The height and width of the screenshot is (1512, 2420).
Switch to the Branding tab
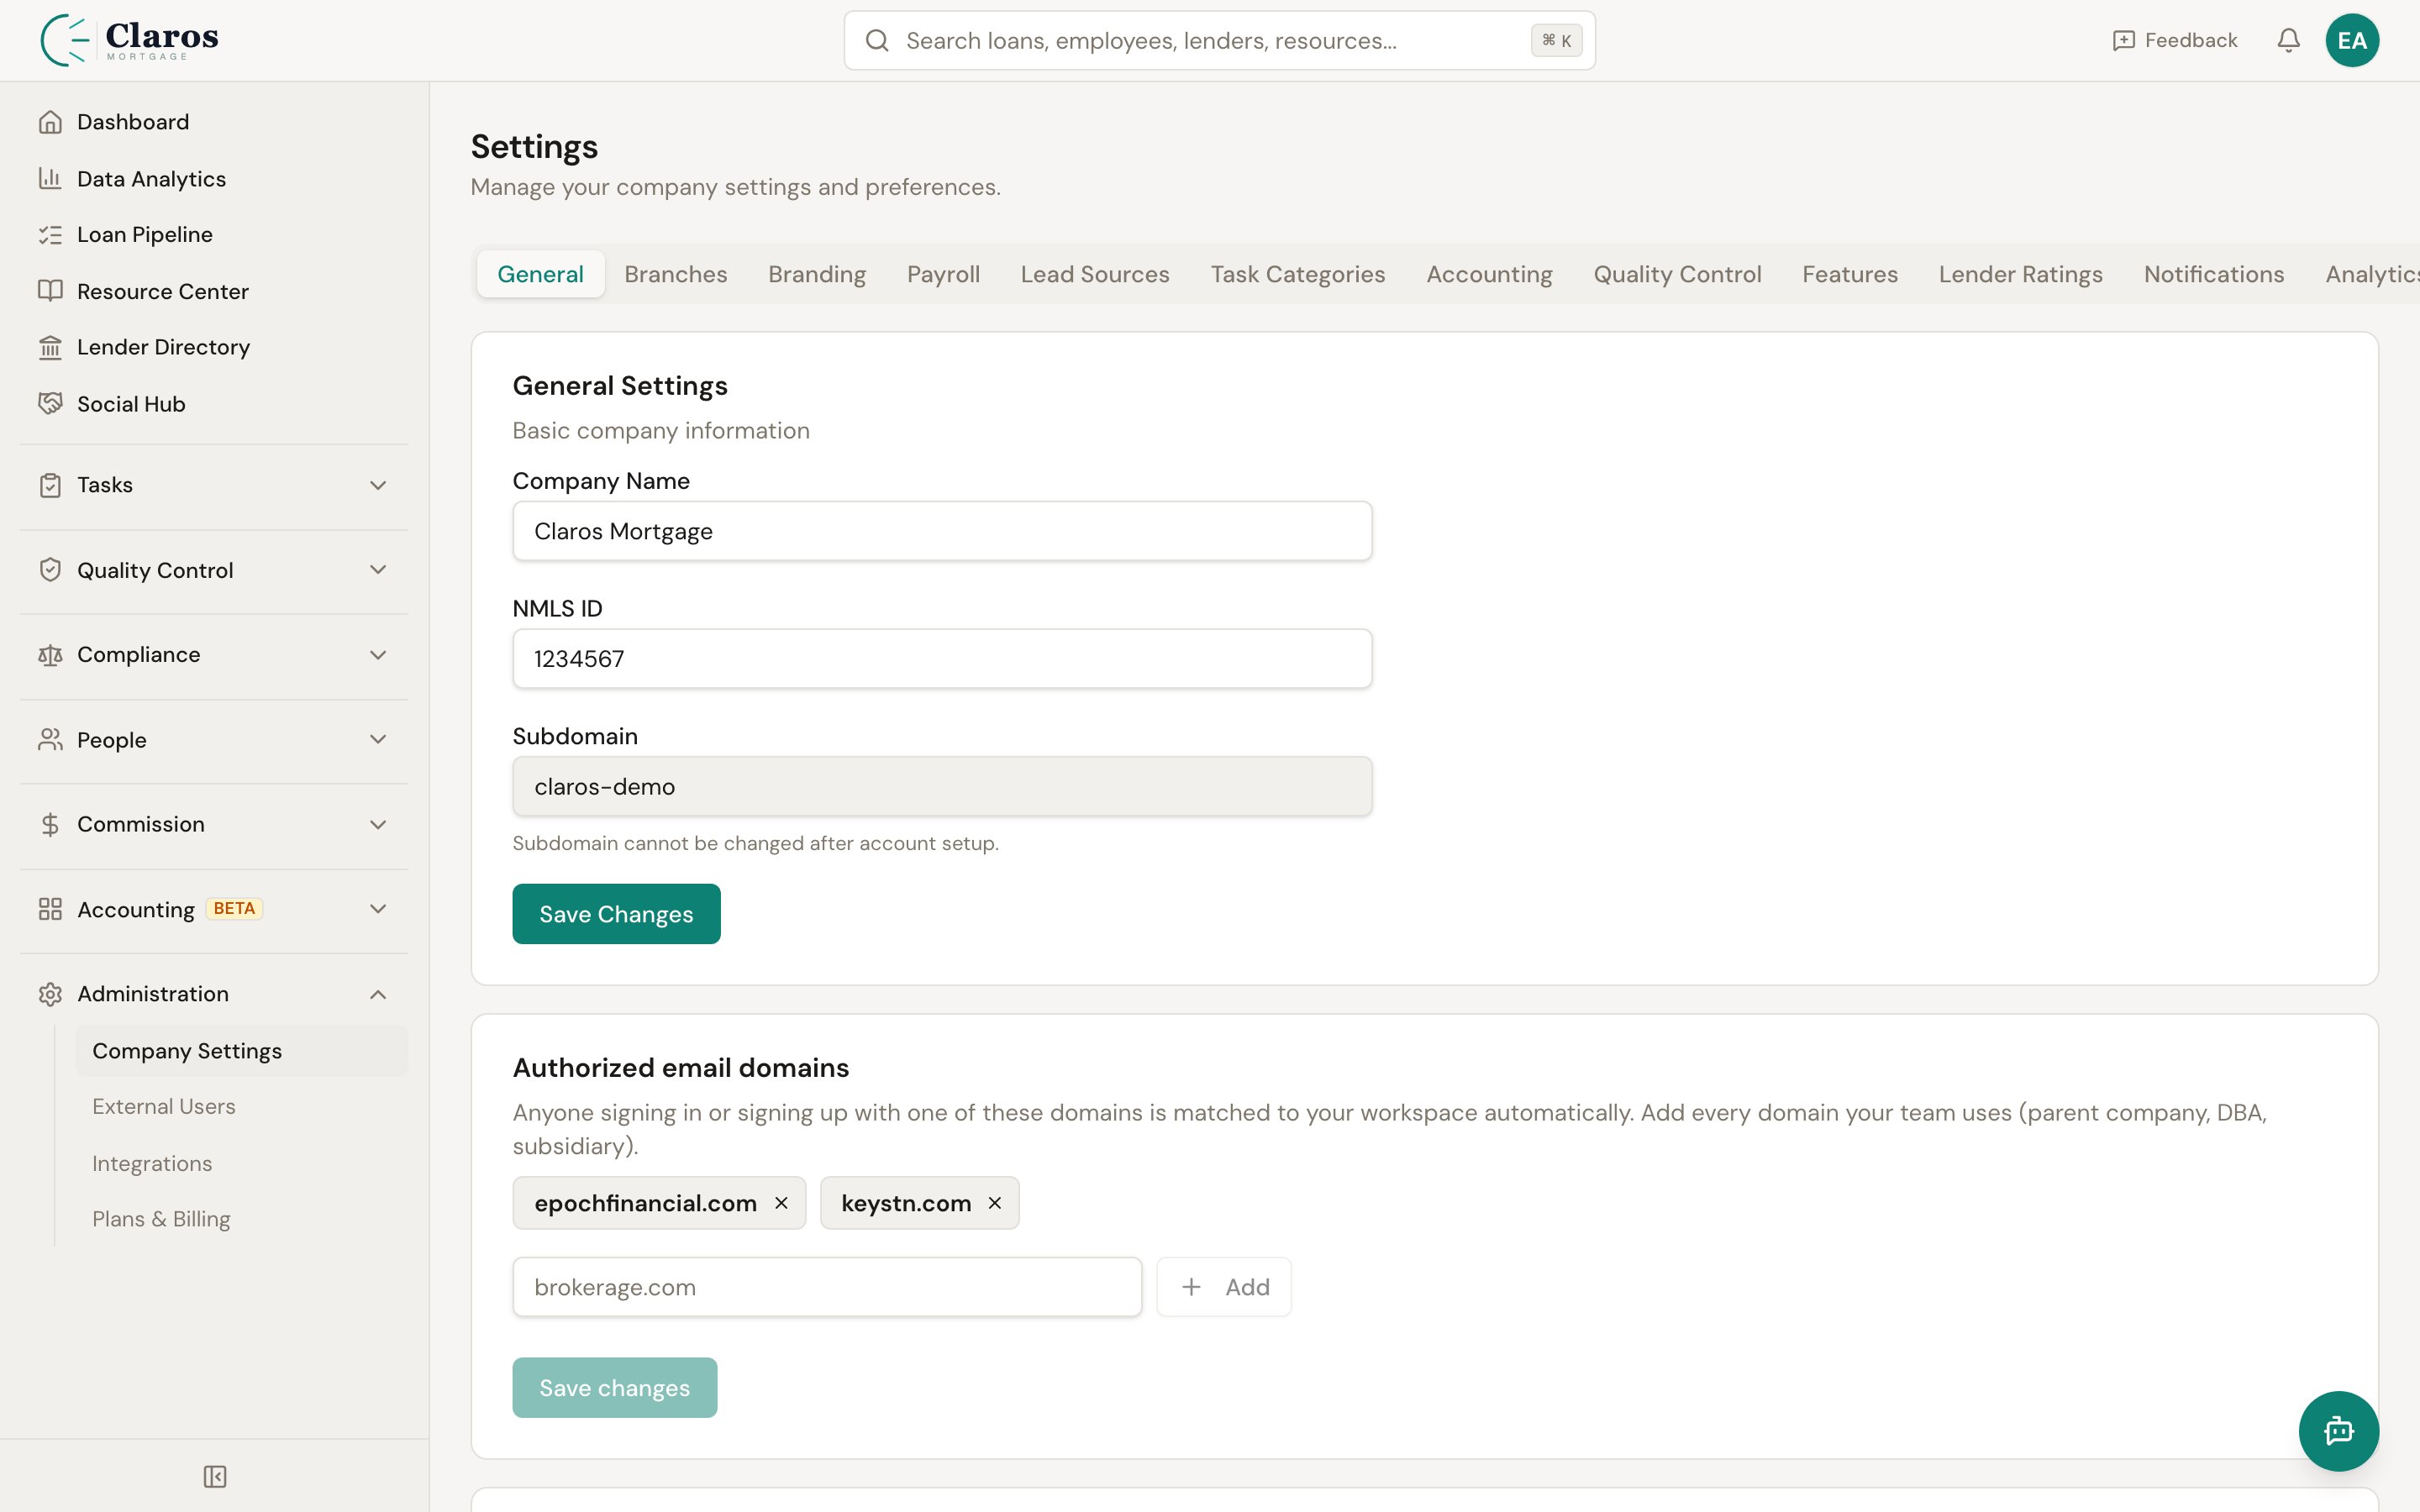pyautogui.click(x=817, y=274)
